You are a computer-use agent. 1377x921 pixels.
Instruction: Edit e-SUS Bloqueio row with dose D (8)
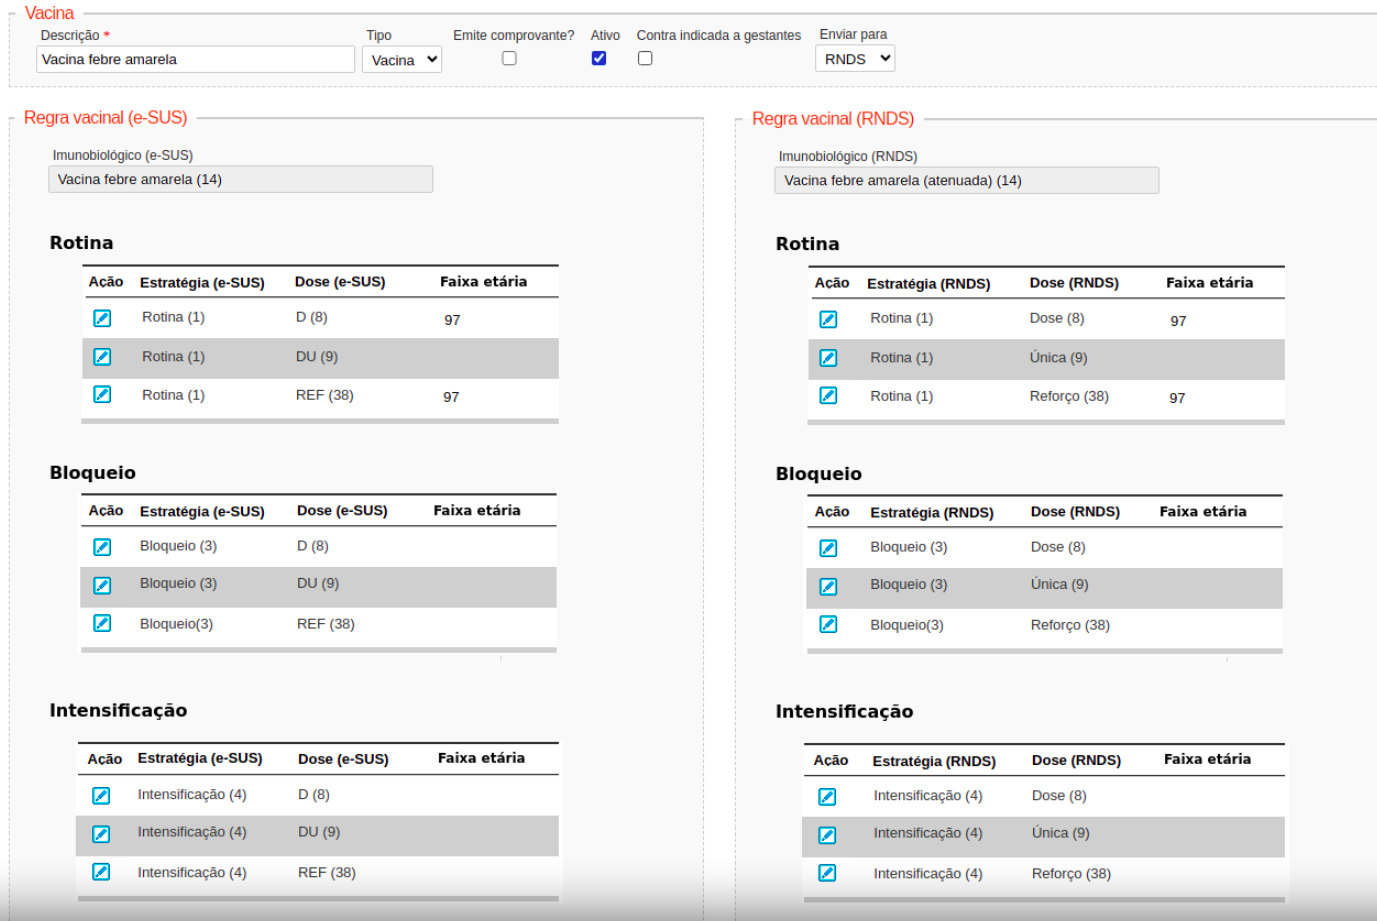(102, 547)
